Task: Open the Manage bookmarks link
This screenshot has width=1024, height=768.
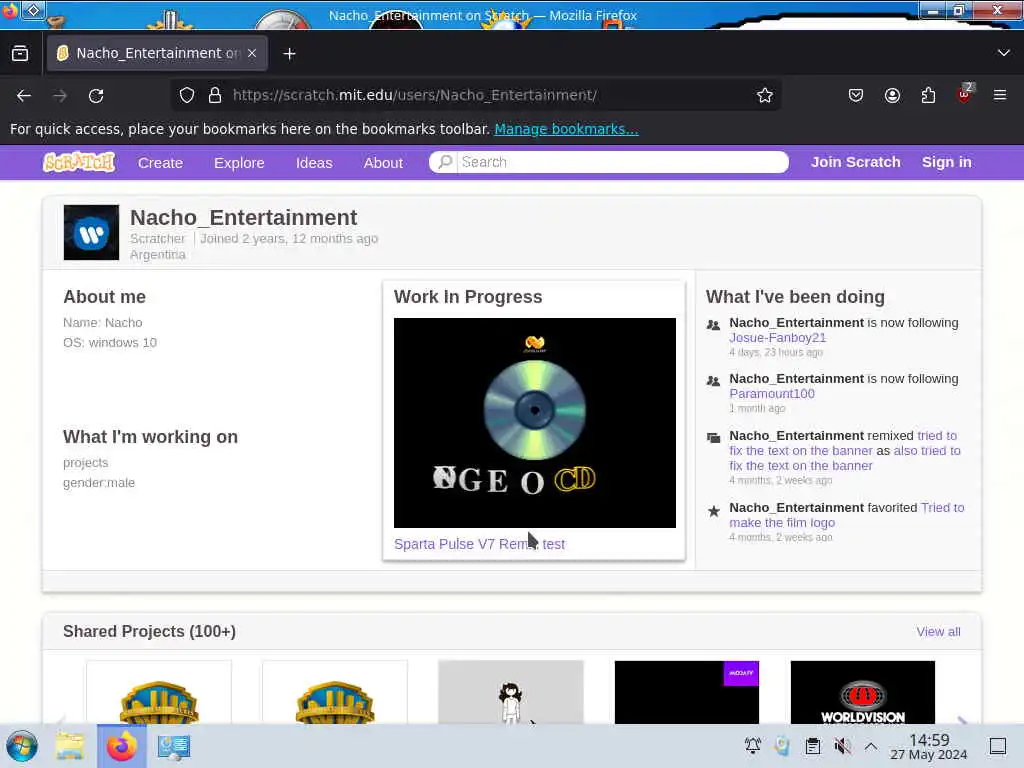Action: click(566, 129)
